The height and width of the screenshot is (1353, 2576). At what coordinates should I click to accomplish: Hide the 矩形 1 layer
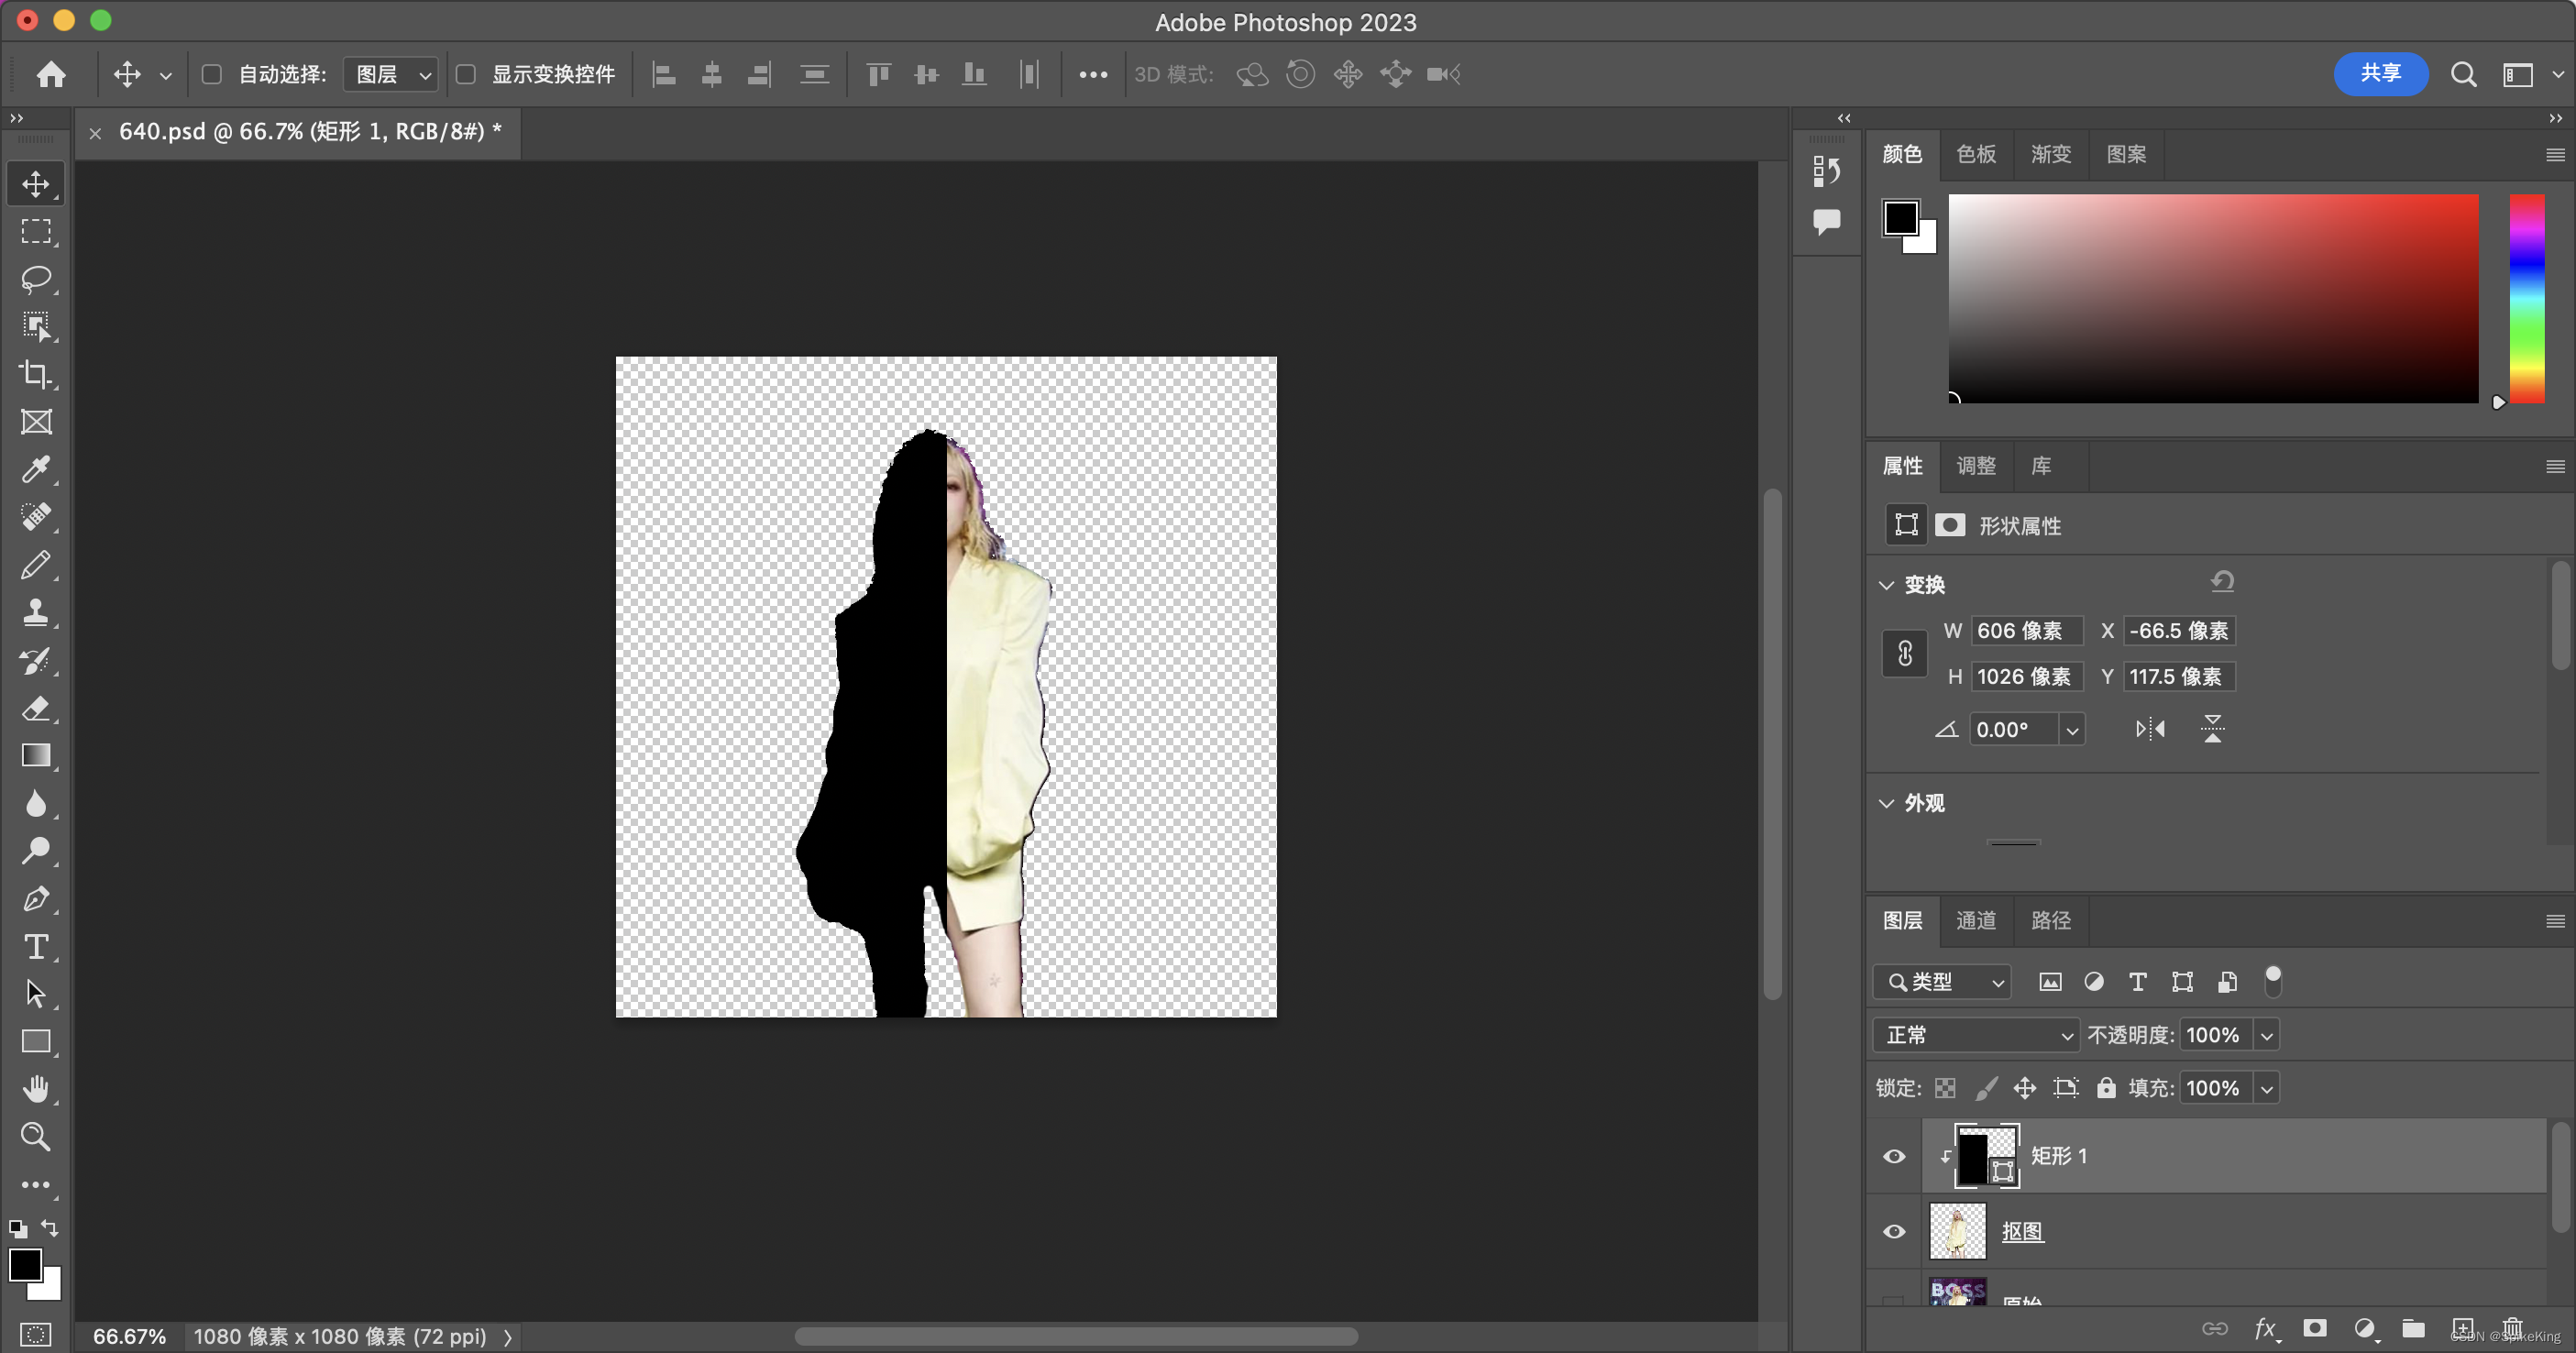(1894, 1156)
